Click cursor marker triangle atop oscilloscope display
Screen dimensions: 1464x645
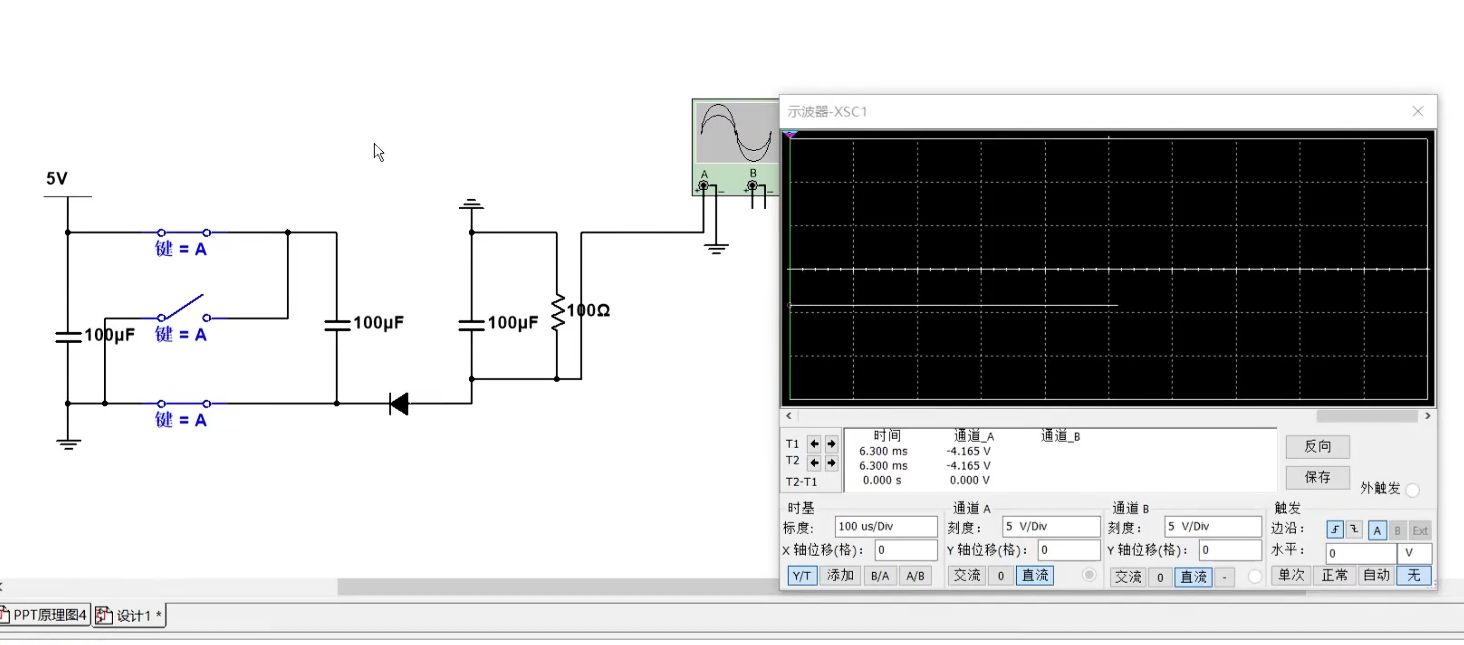(x=790, y=134)
